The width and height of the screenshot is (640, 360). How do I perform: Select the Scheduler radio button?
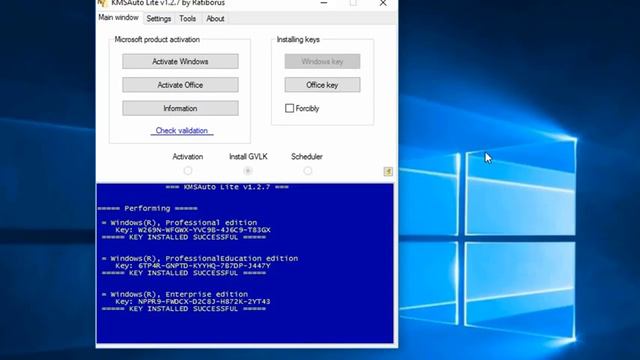[308, 171]
